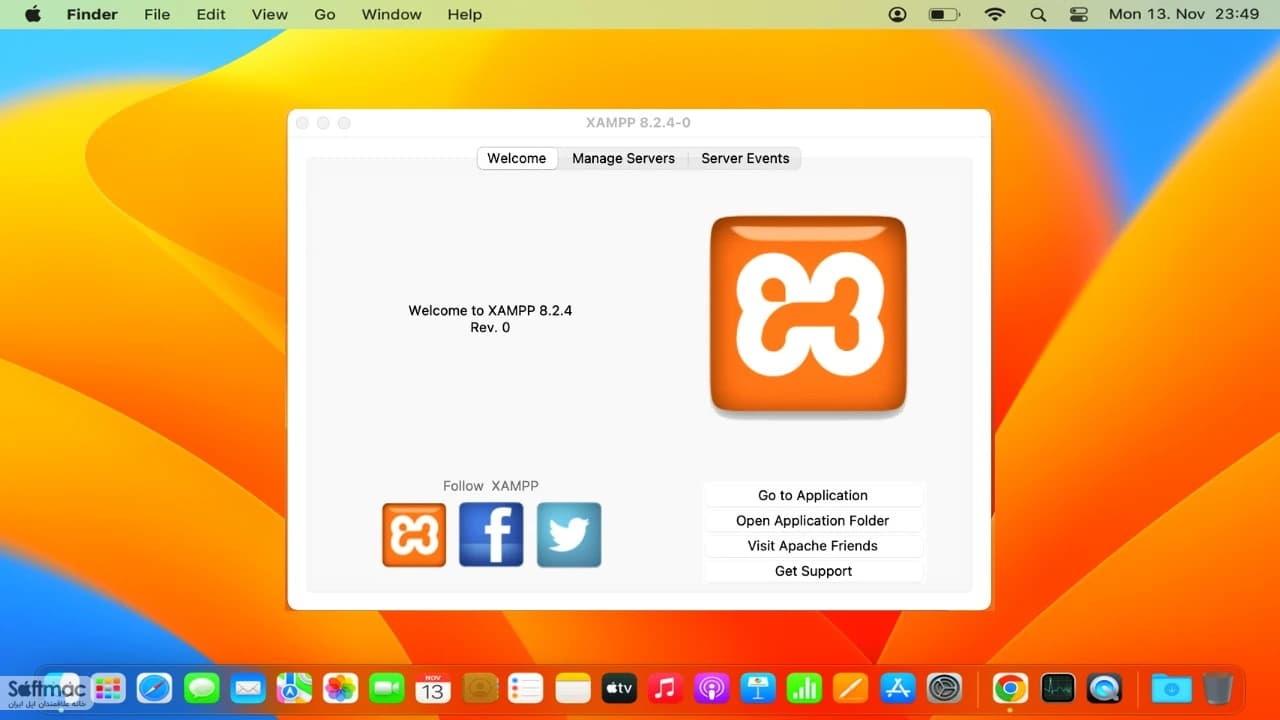Open System Settings from the Dock
1280x720 pixels.
tap(944, 688)
